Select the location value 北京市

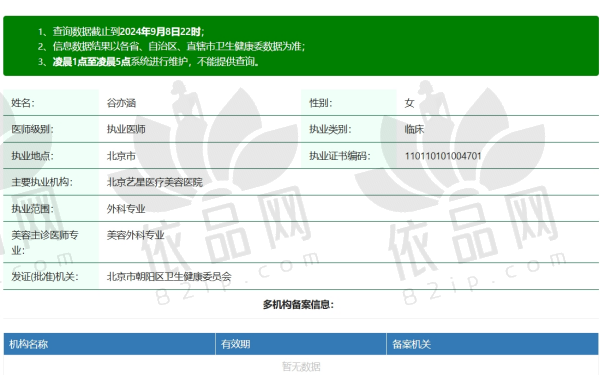point(121,156)
